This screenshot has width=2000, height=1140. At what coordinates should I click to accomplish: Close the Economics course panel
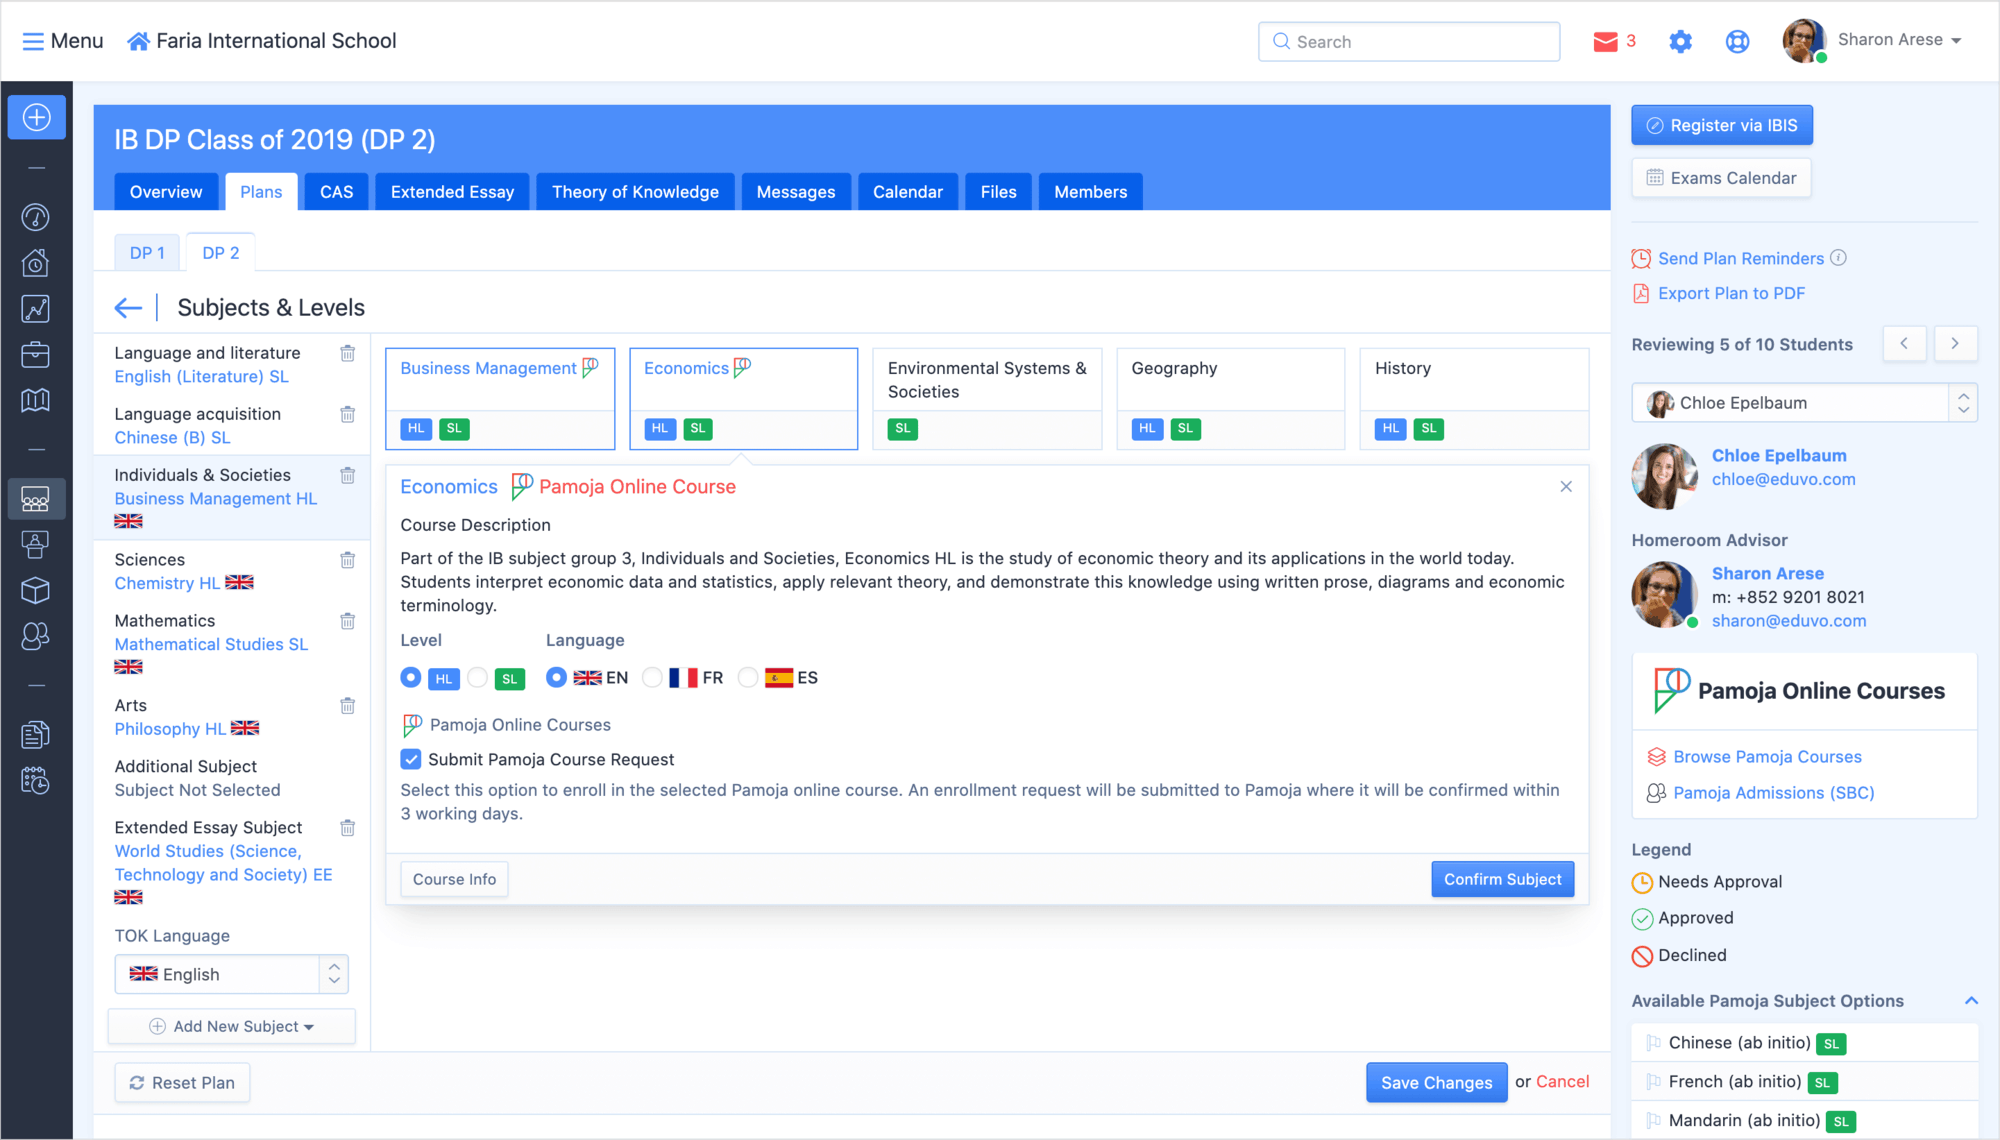pyautogui.click(x=1566, y=487)
